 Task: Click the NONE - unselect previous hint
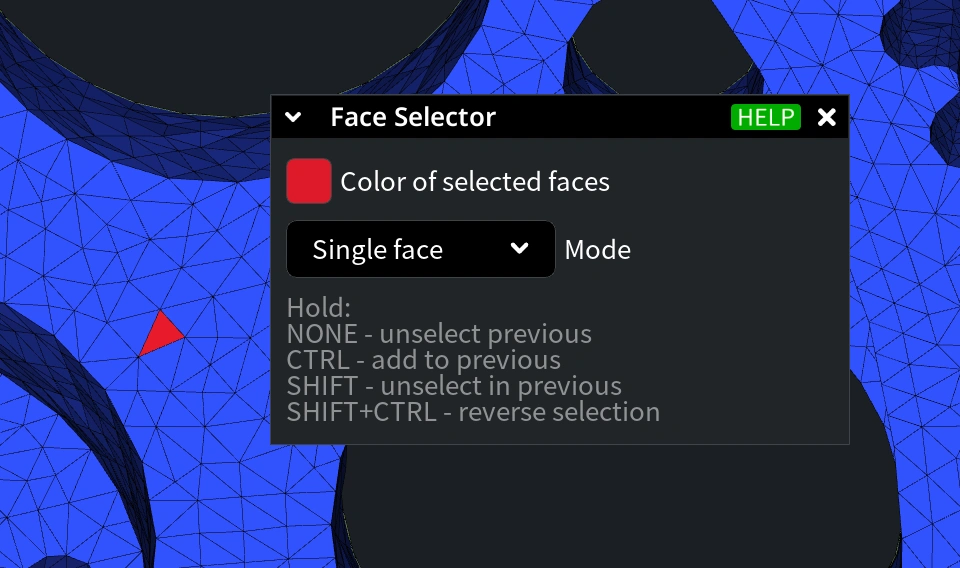tap(439, 334)
